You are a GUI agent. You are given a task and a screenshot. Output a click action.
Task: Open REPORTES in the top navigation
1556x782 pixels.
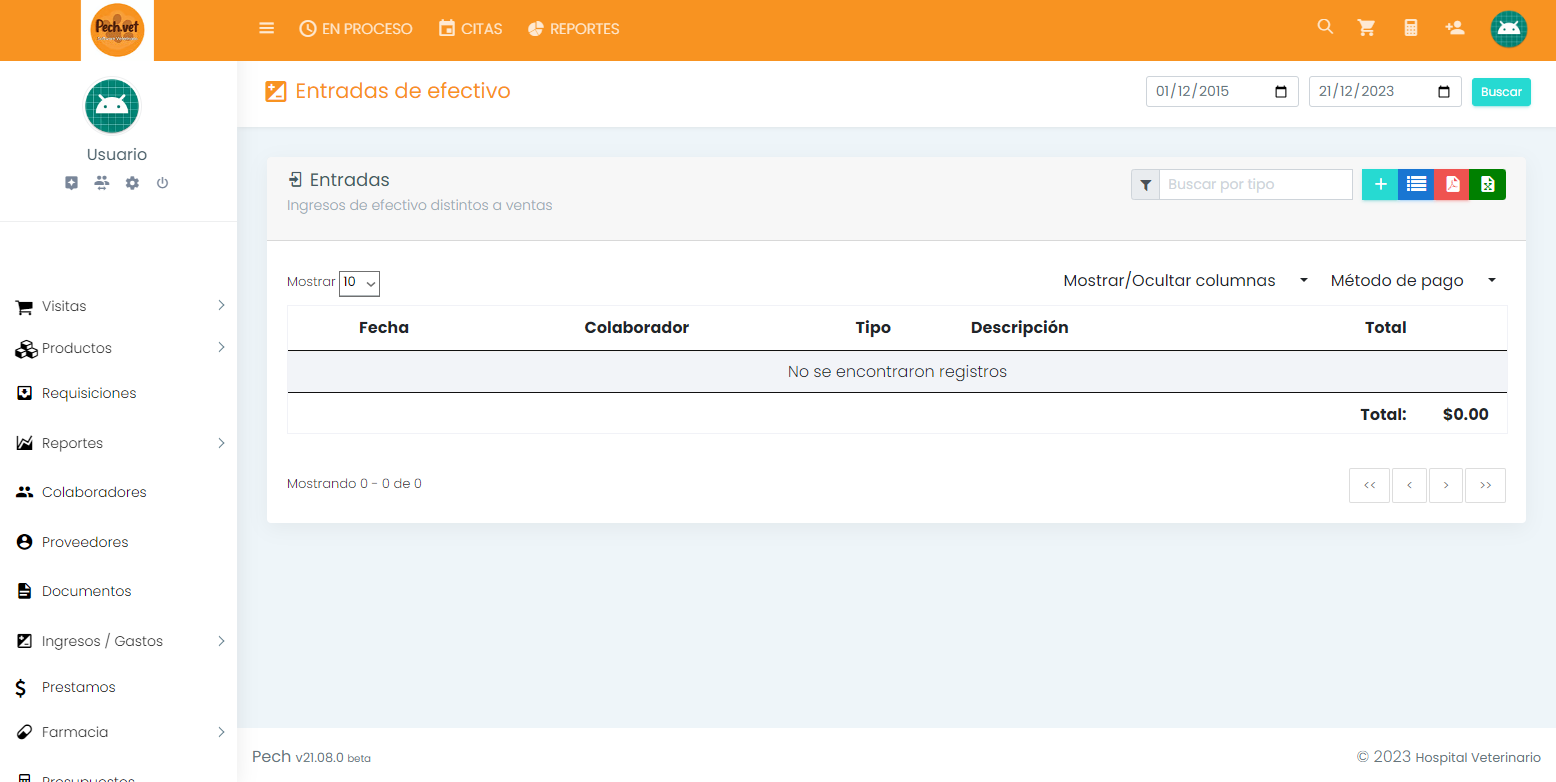(x=573, y=29)
